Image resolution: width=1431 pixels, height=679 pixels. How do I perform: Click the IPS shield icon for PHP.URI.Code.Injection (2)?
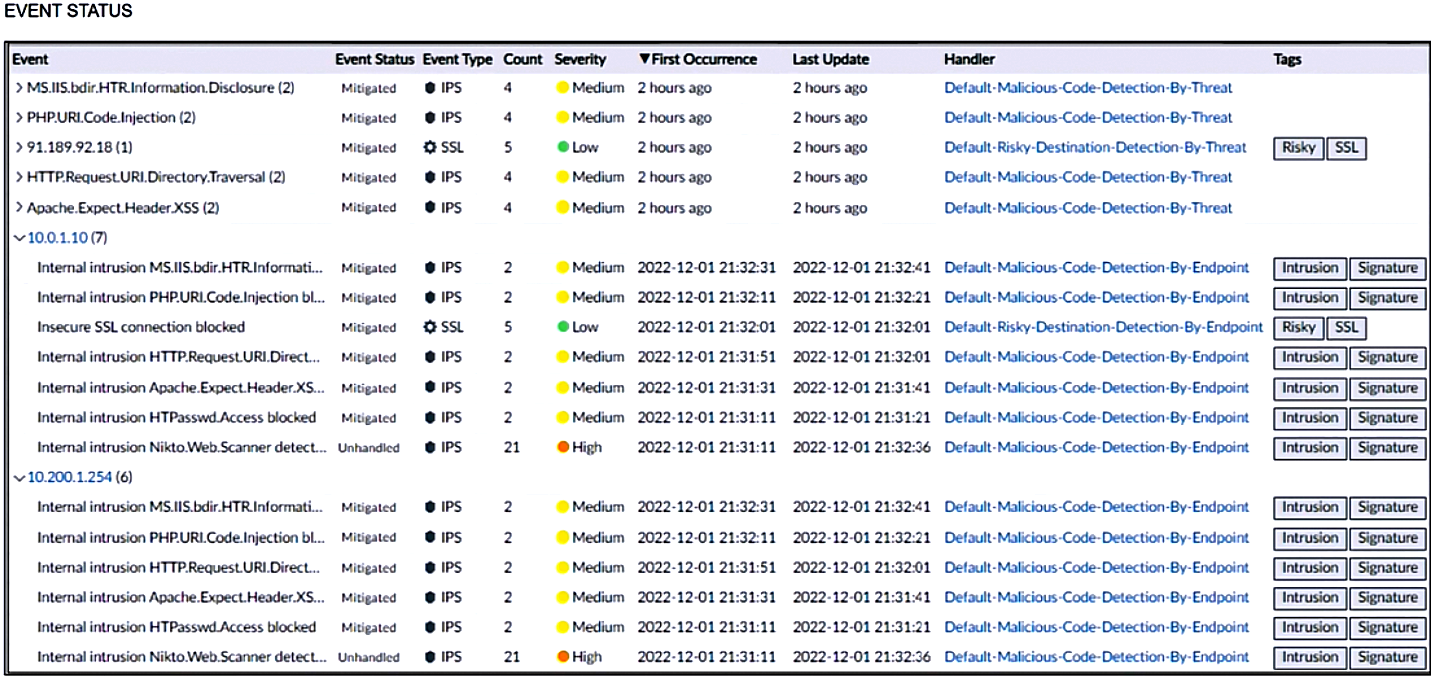click(430, 117)
